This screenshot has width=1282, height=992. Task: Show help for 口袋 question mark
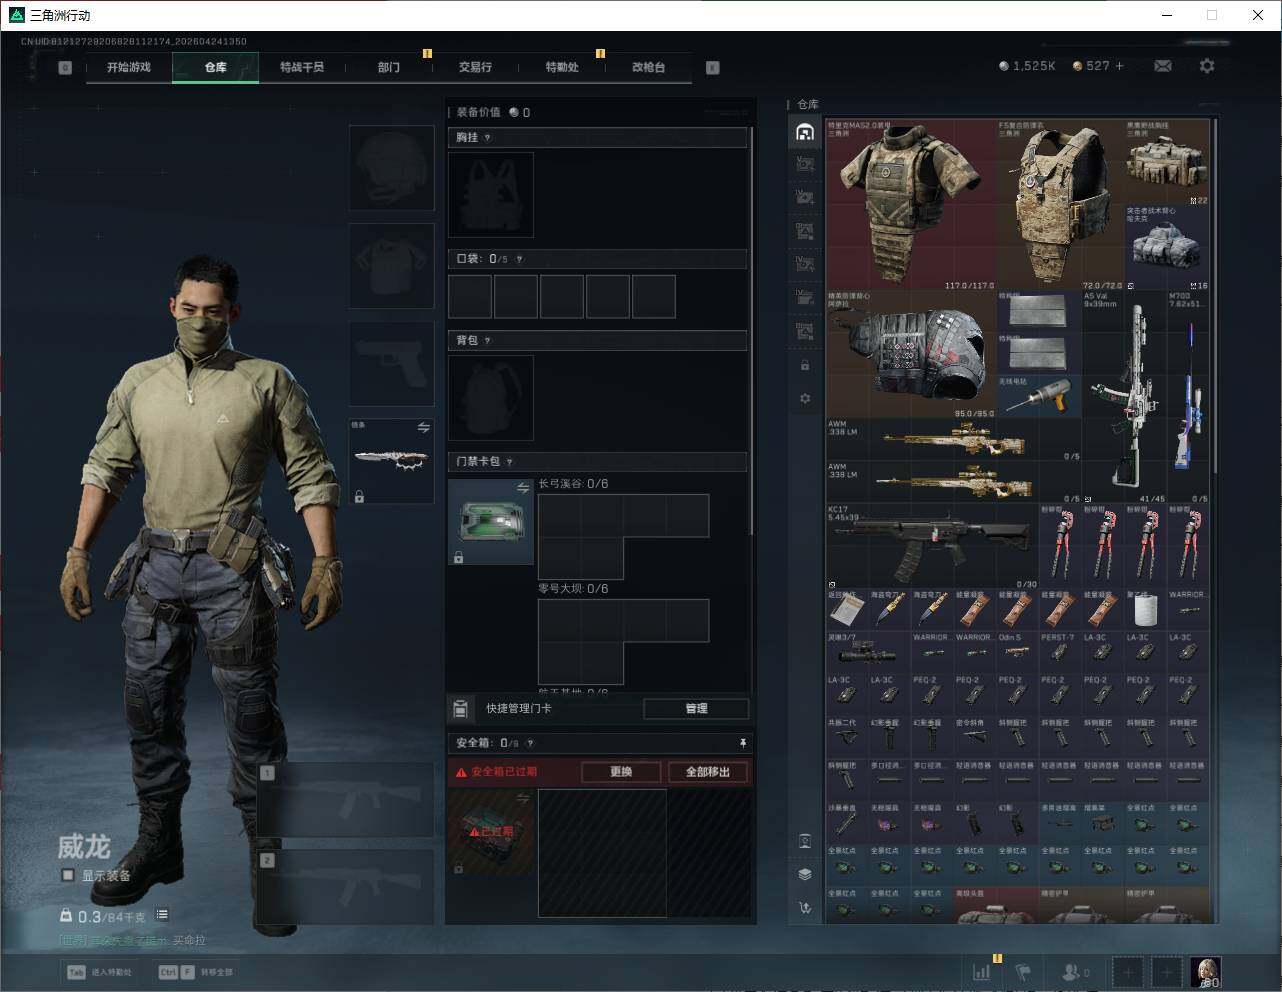(519, 259)
